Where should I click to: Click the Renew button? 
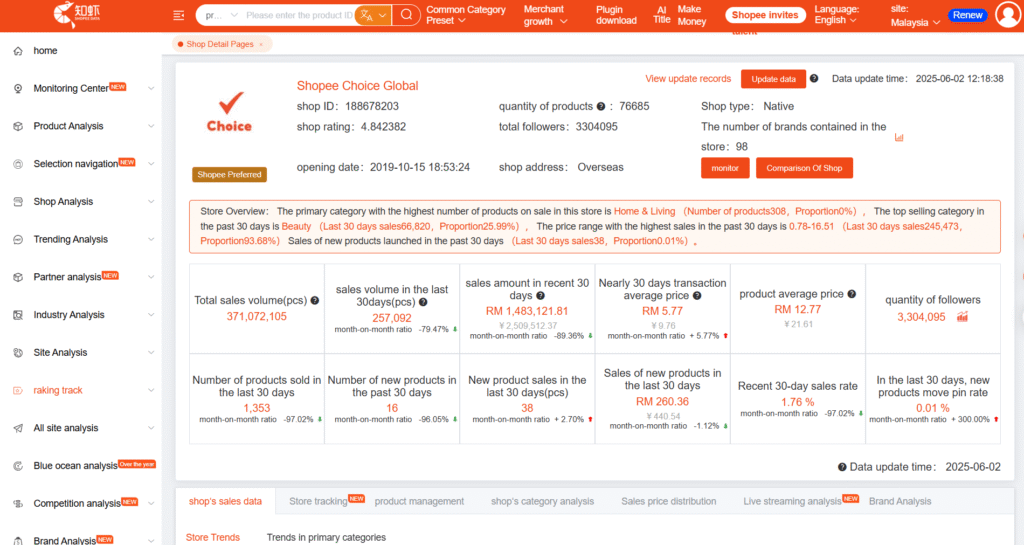click(x=967, y=15)
